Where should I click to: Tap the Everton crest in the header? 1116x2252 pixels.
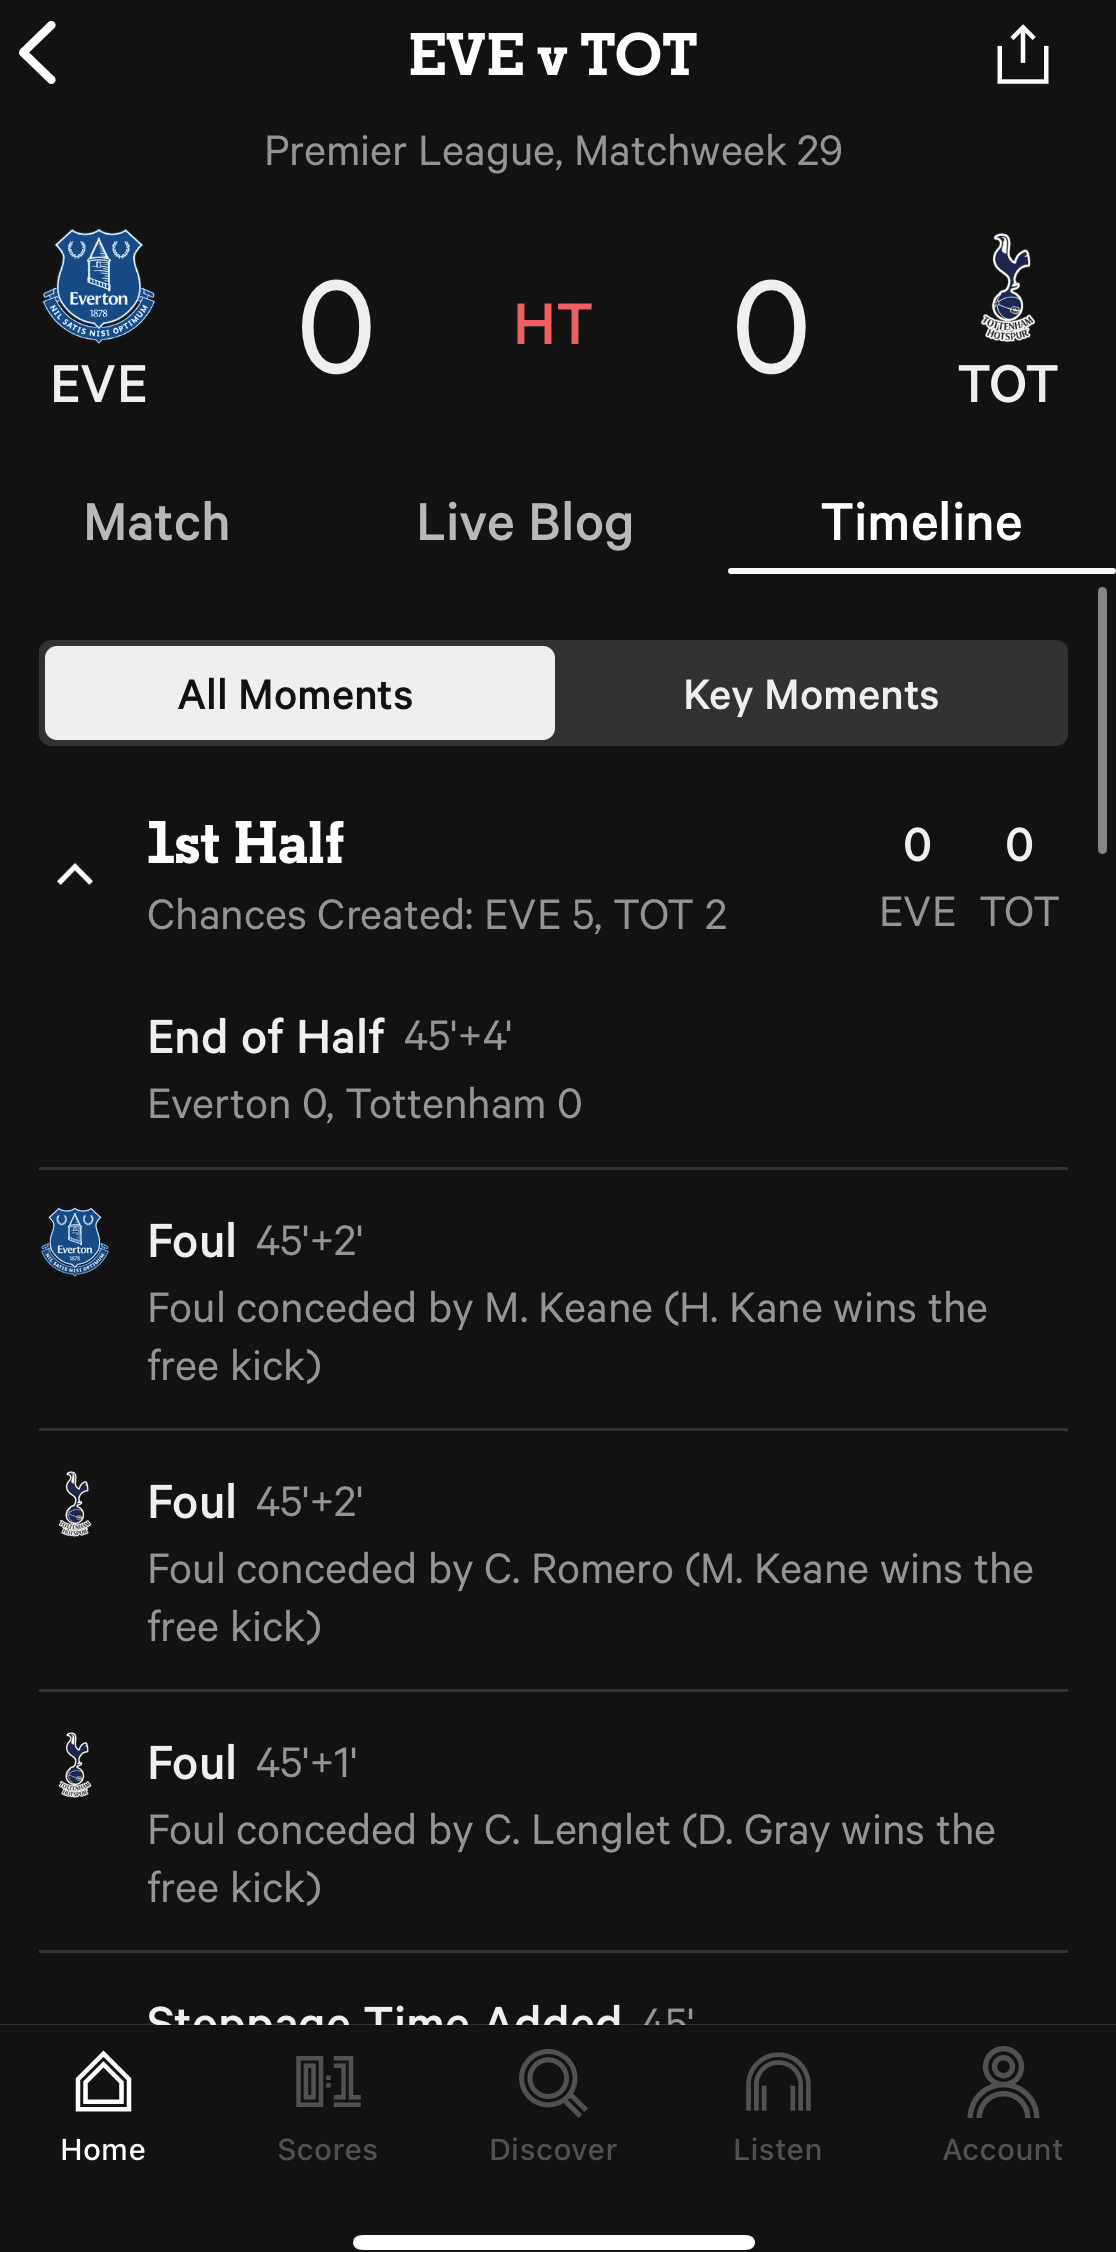(x=98, y=286)
